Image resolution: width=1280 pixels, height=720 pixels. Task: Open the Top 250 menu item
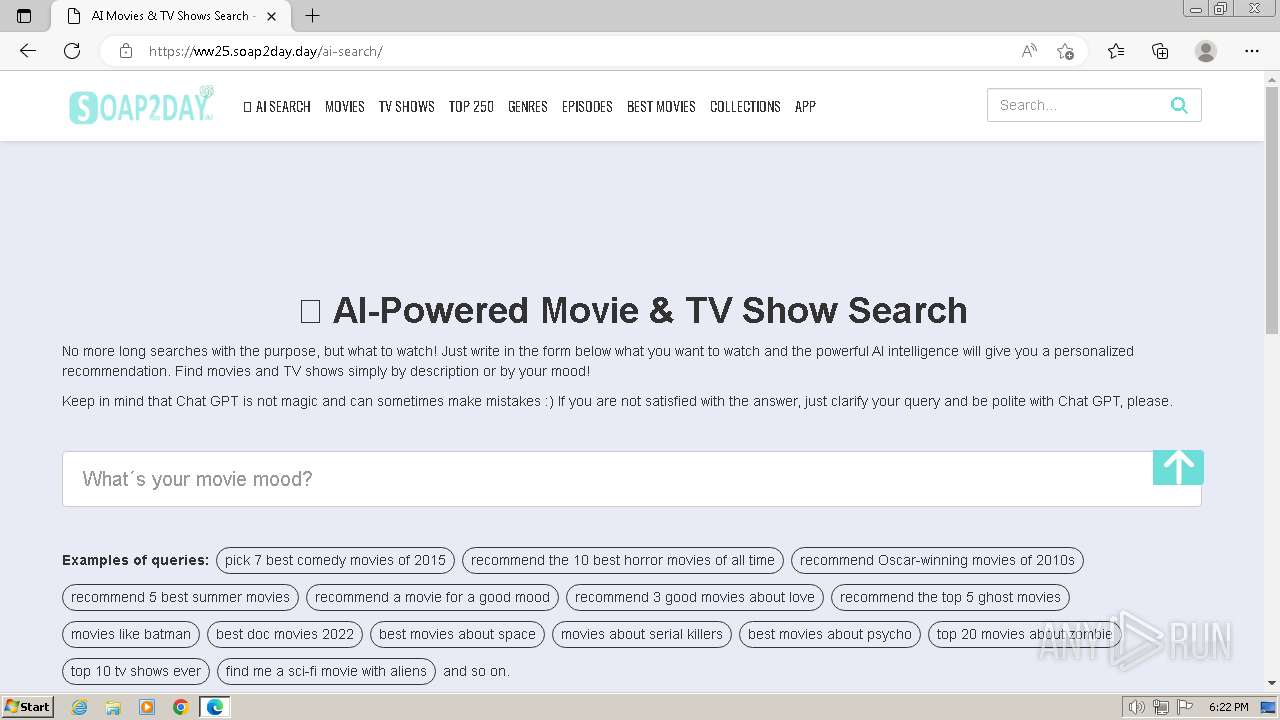[471, 106]
